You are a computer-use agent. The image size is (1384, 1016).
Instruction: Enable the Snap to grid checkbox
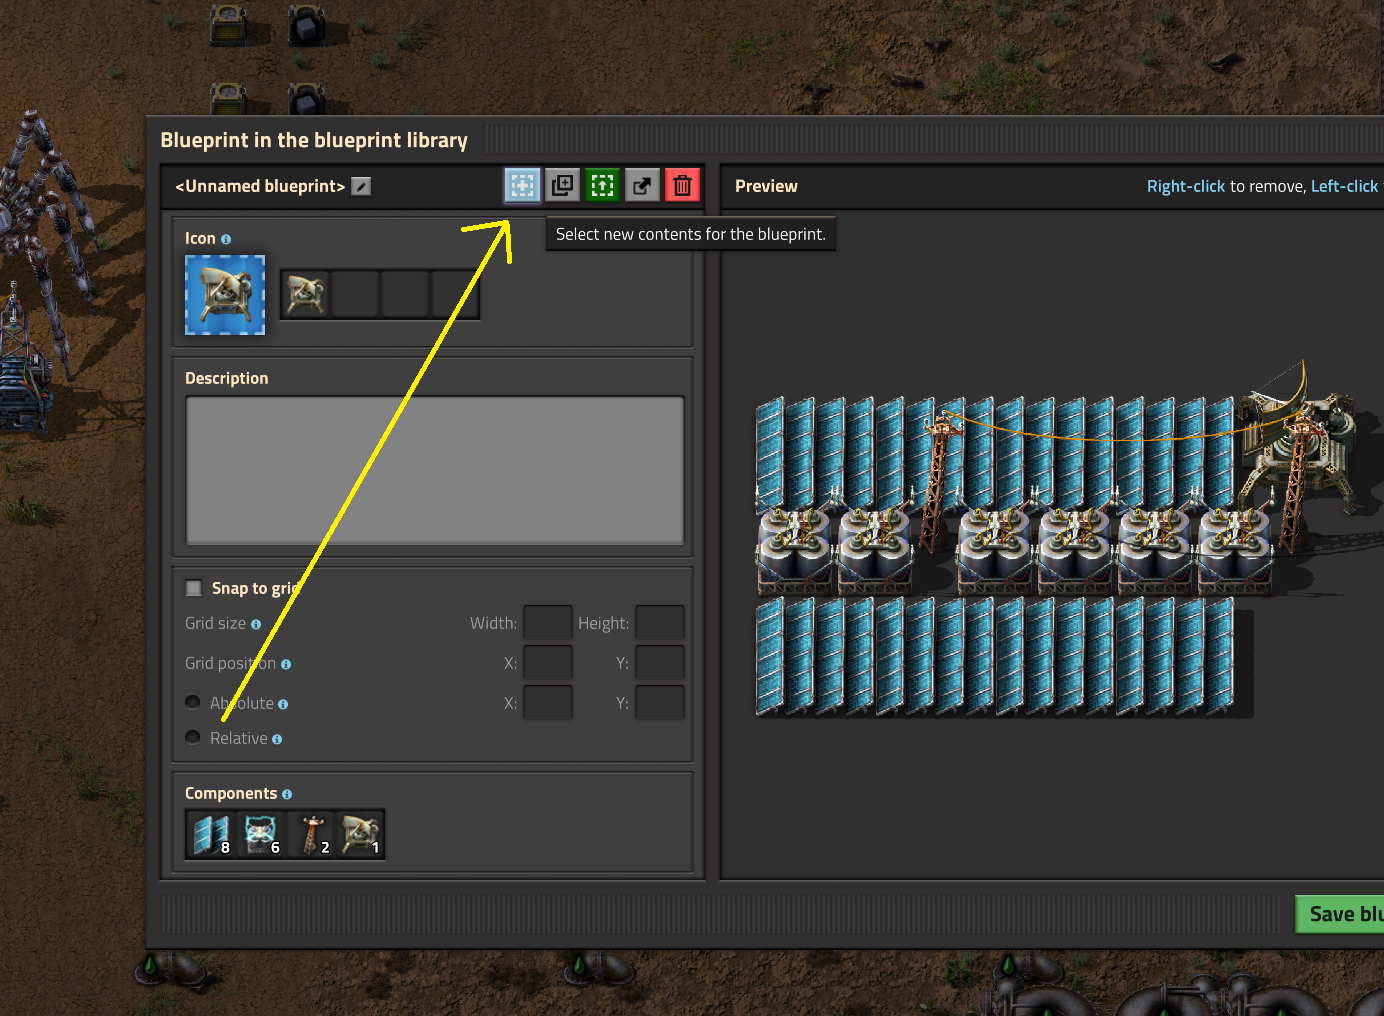pyautogui.click(x=194, y=588)
